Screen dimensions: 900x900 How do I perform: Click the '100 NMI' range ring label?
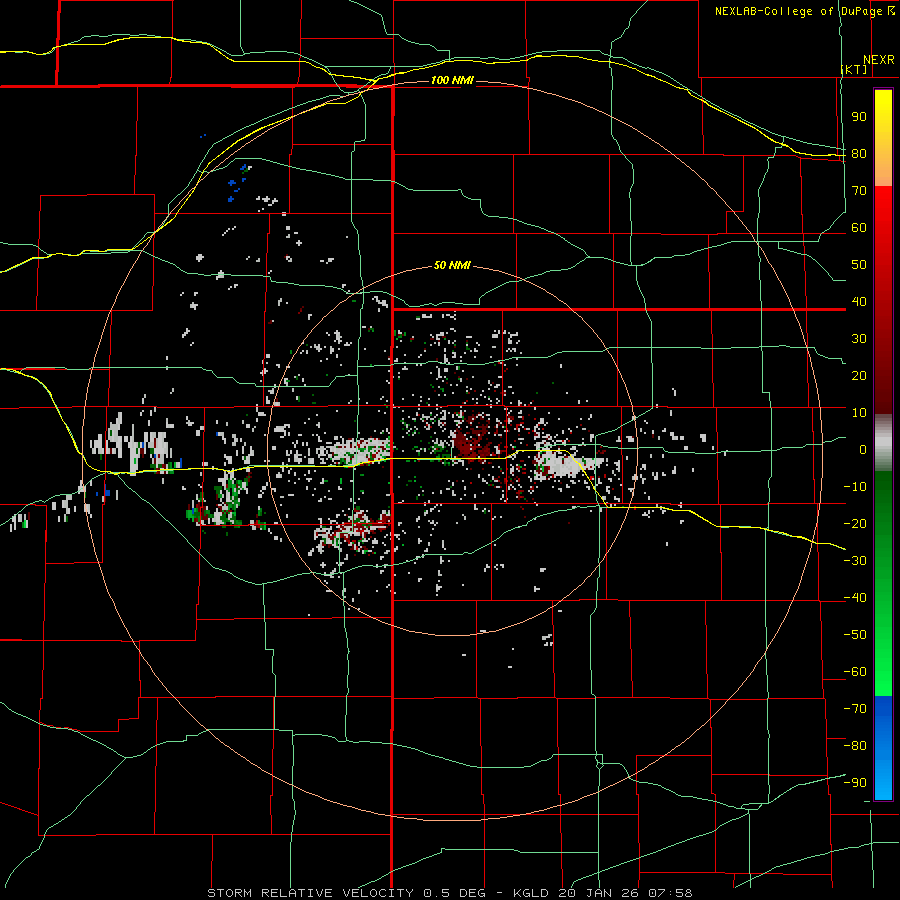tap(452, 80)
